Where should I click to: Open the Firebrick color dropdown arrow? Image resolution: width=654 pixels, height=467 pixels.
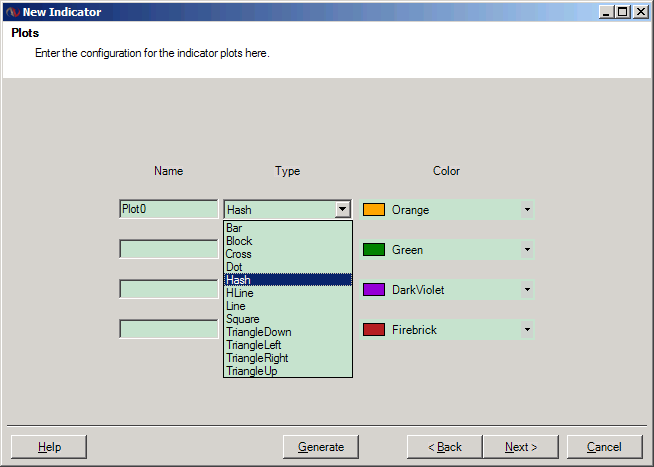527,329
